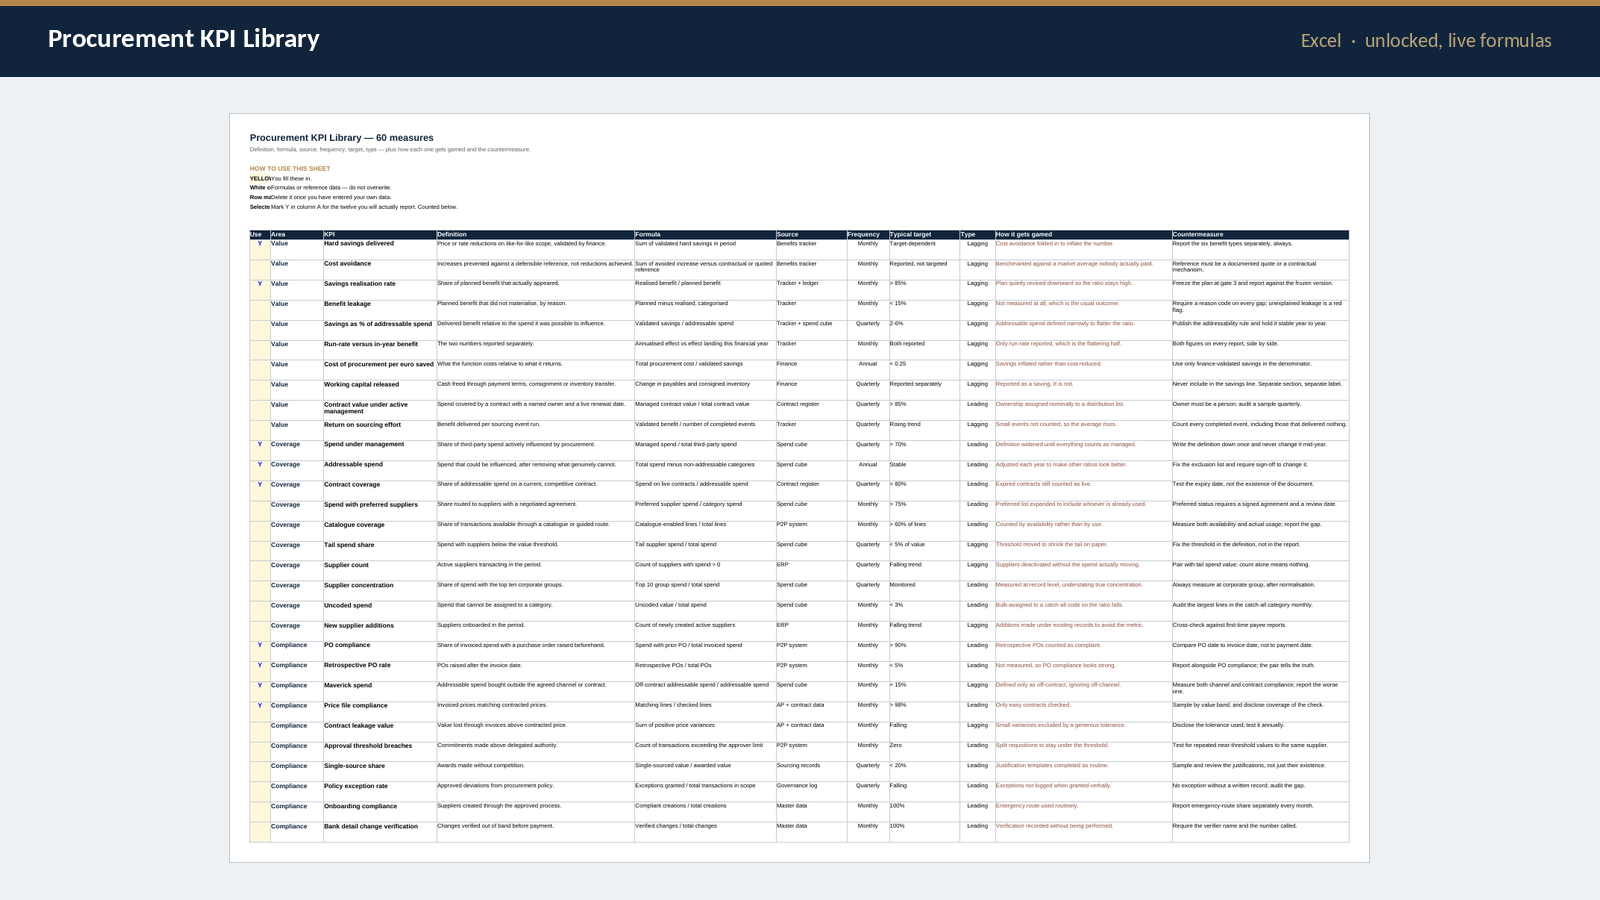Select the "Maverick spend" KPI cell
This screenshot has height=900, width=1600.
click(x=380, y=692)
